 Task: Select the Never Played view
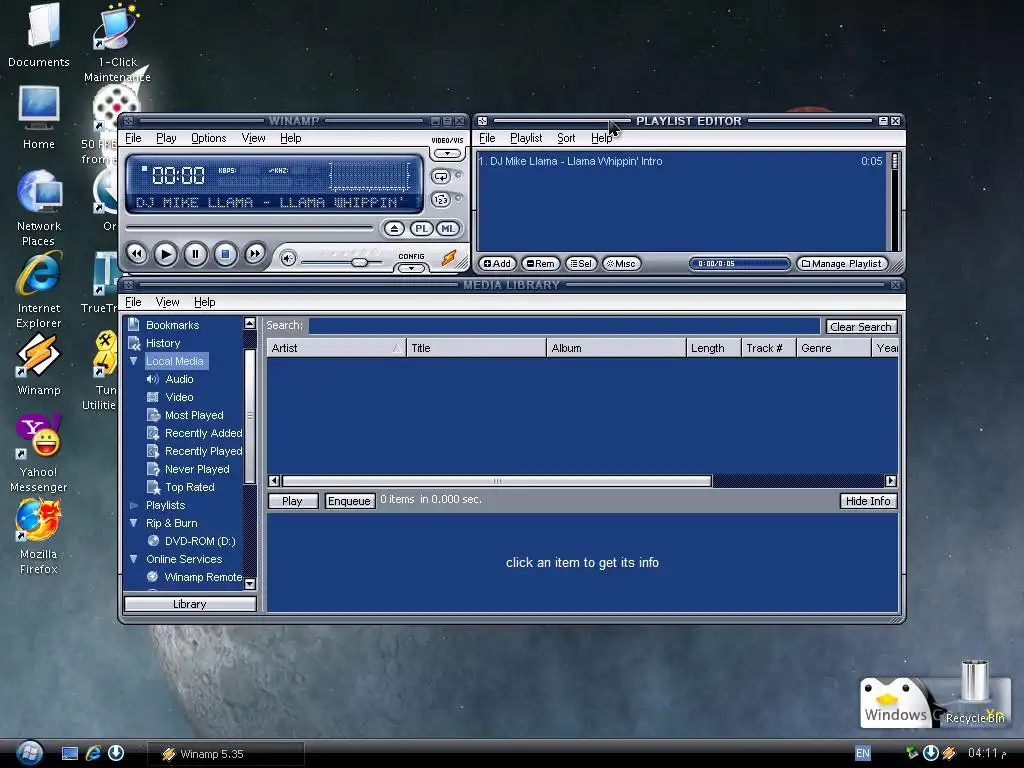tap(197, 469)
